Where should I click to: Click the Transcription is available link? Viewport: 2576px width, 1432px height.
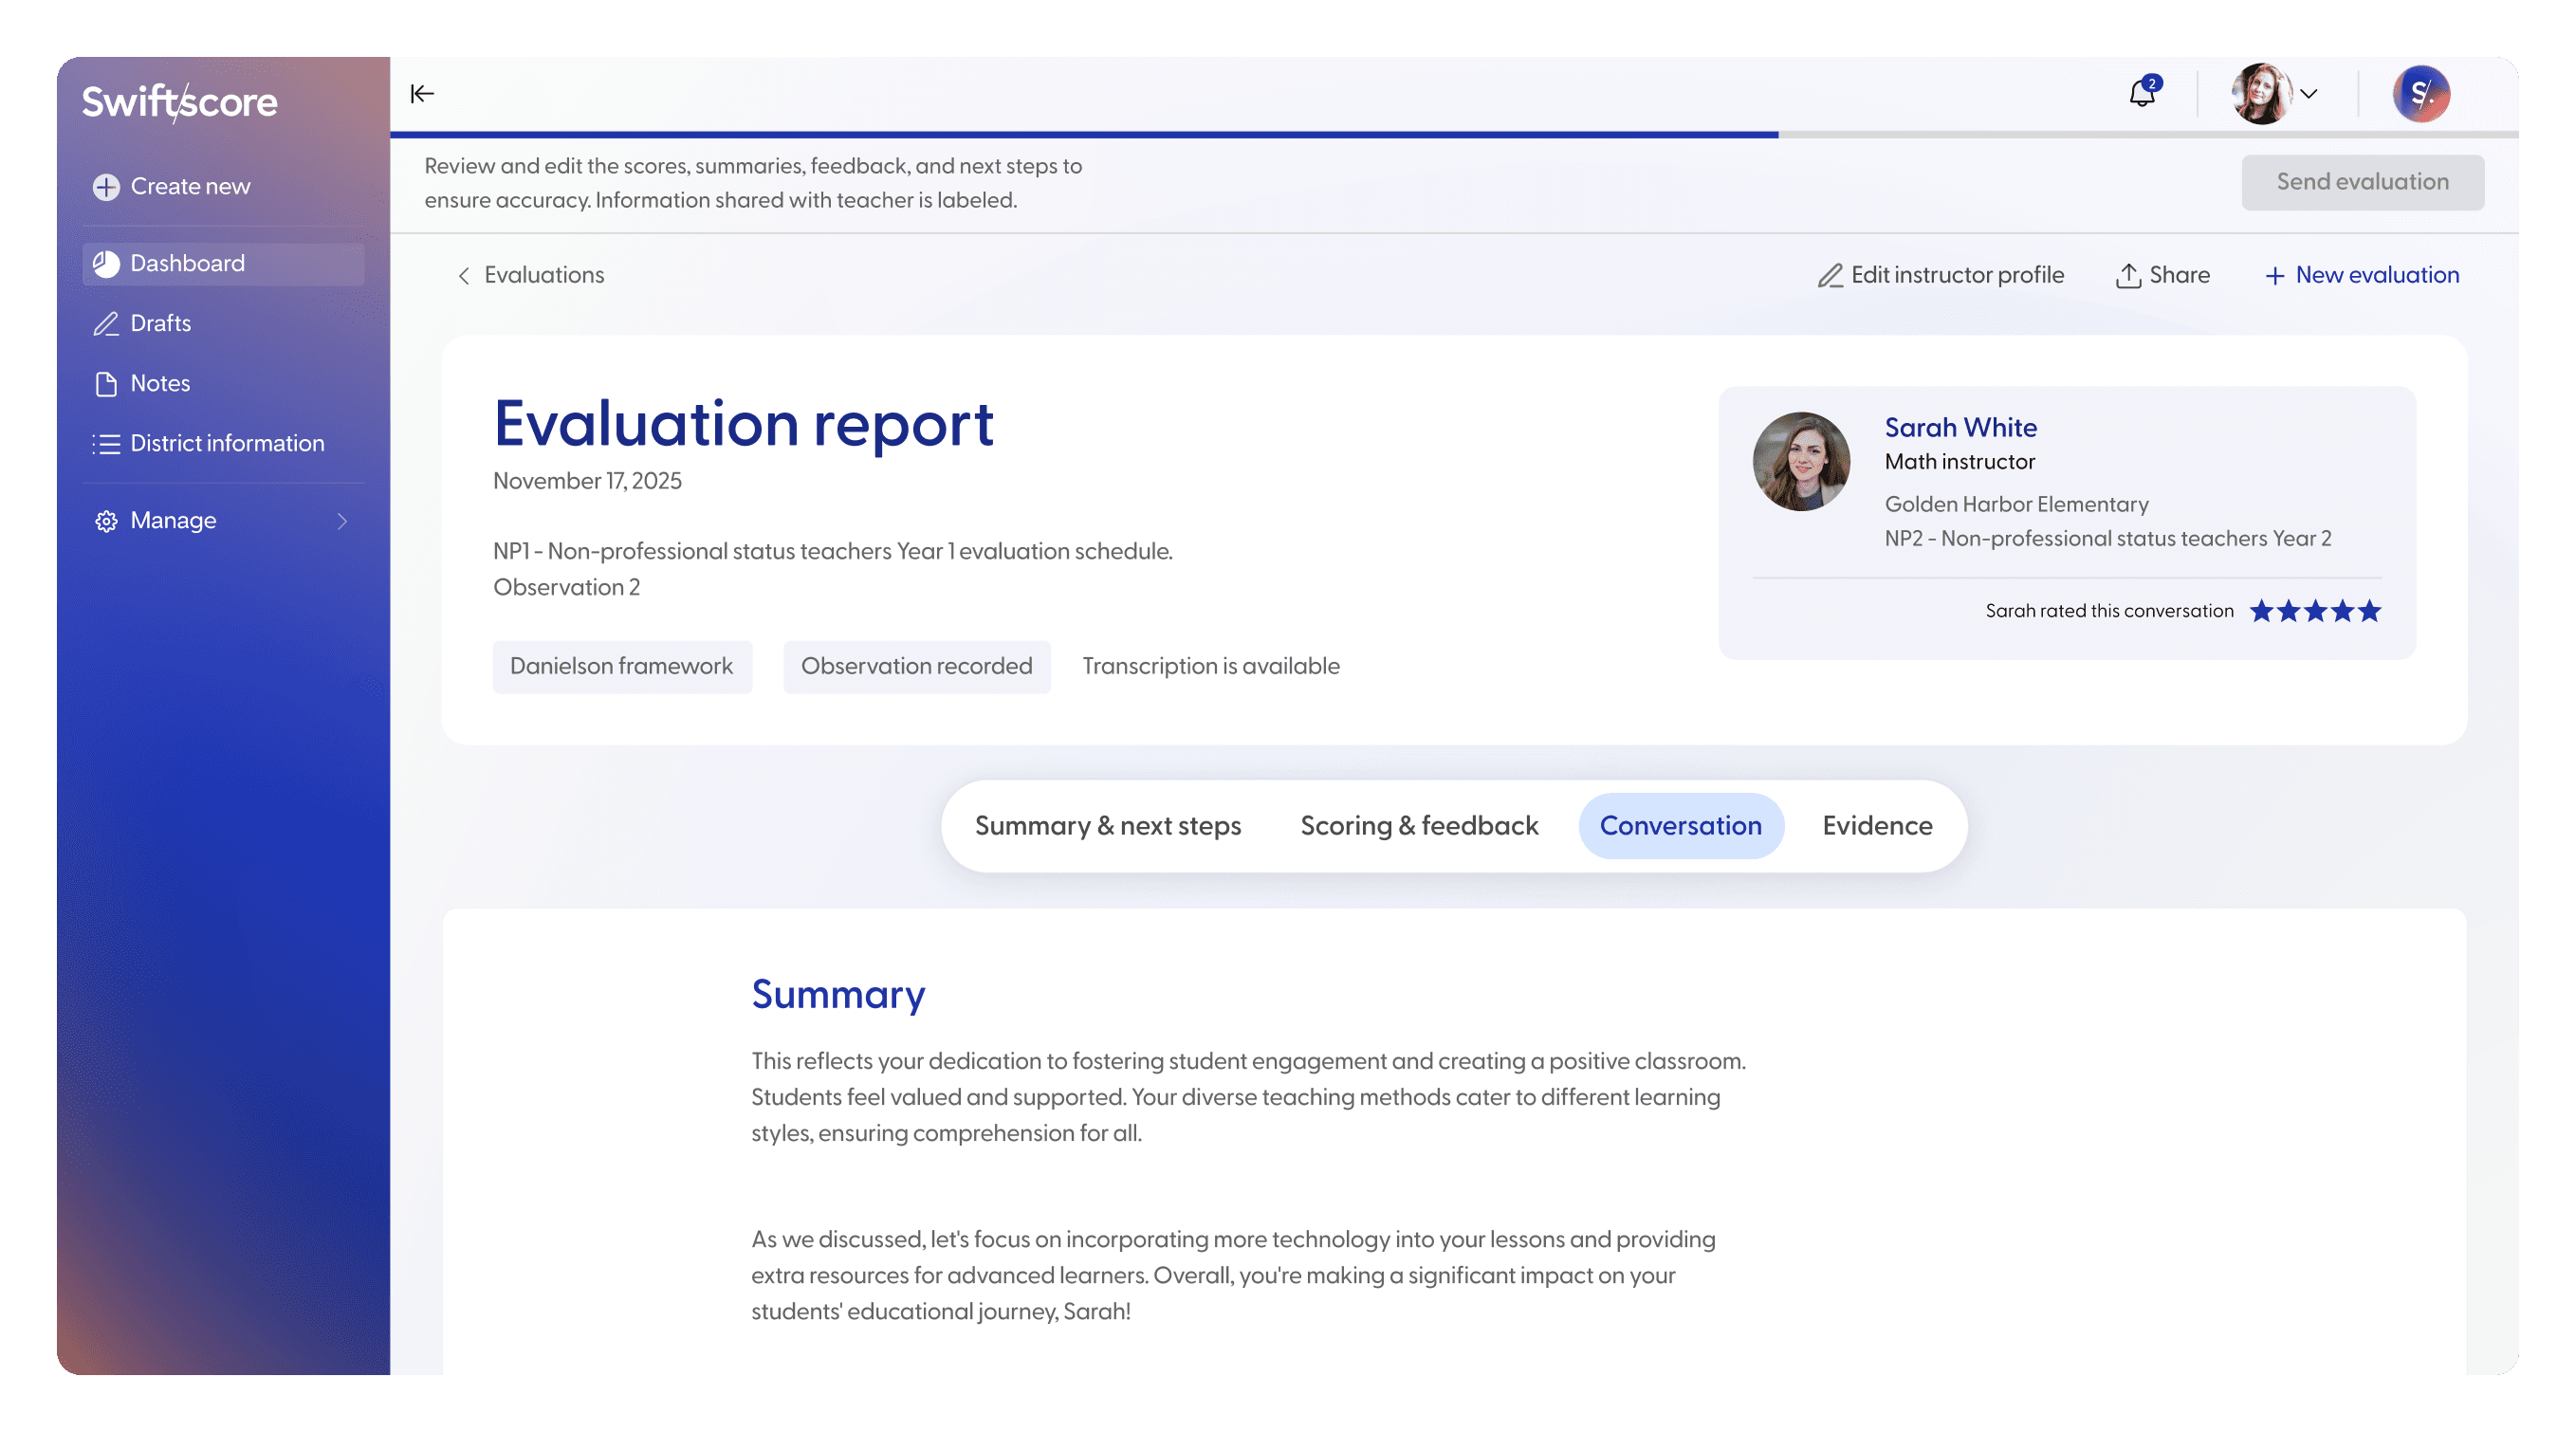click(1210, 666)
